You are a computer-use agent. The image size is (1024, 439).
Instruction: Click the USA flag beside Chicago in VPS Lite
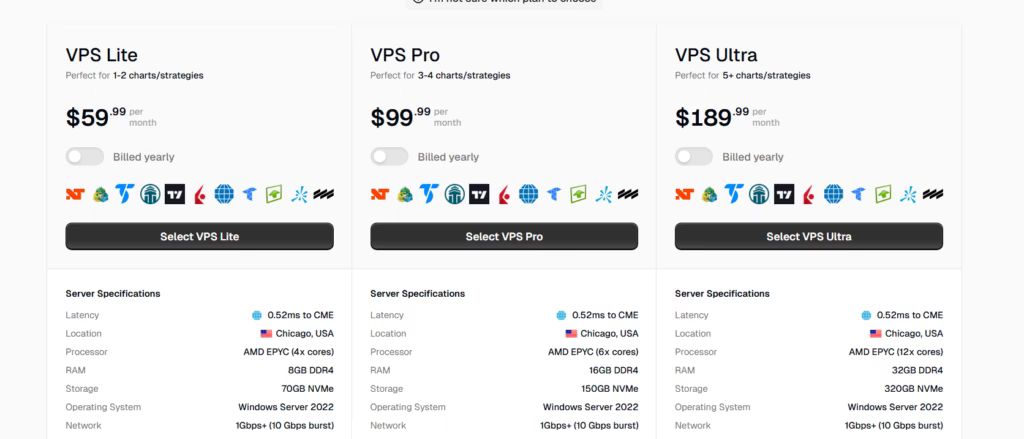(266, 334)
